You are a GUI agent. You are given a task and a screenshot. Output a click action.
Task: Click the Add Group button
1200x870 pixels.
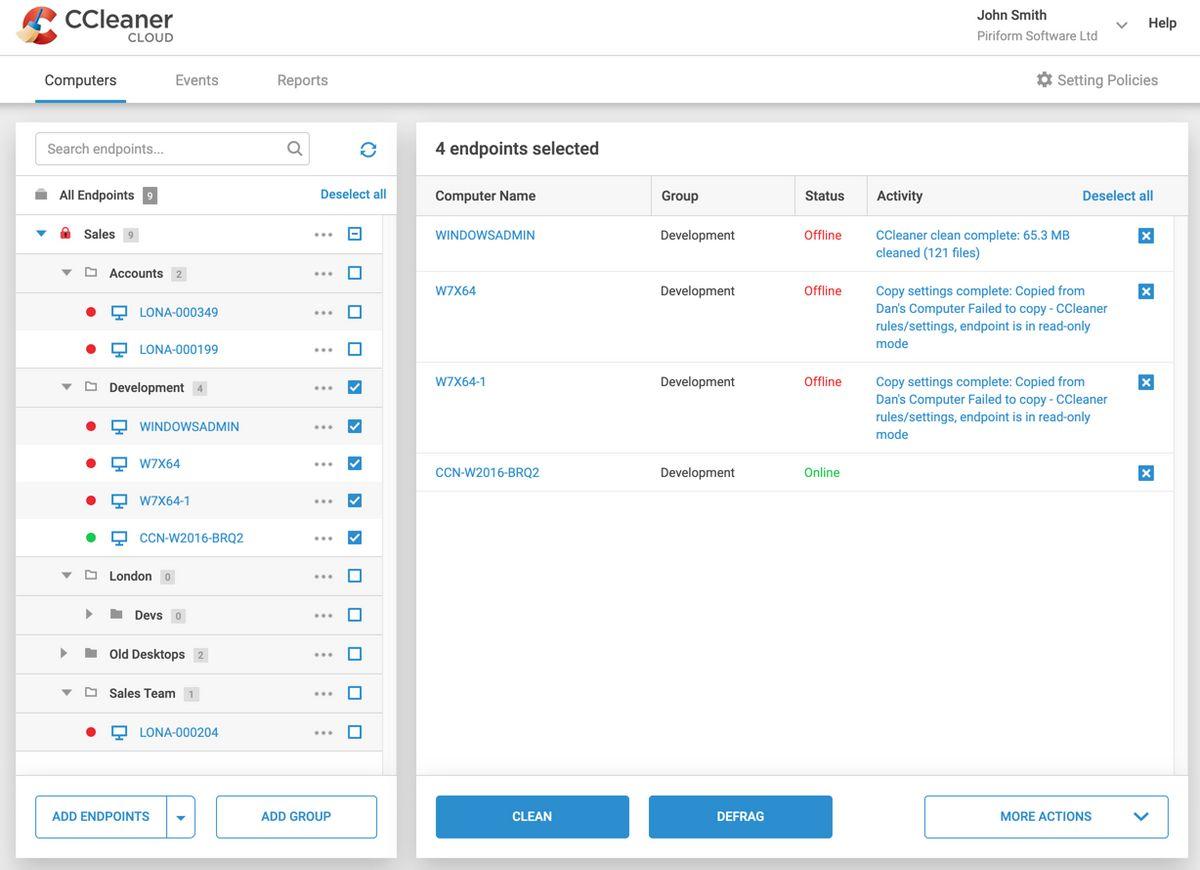pyautogui.click(x=296, y=817)
